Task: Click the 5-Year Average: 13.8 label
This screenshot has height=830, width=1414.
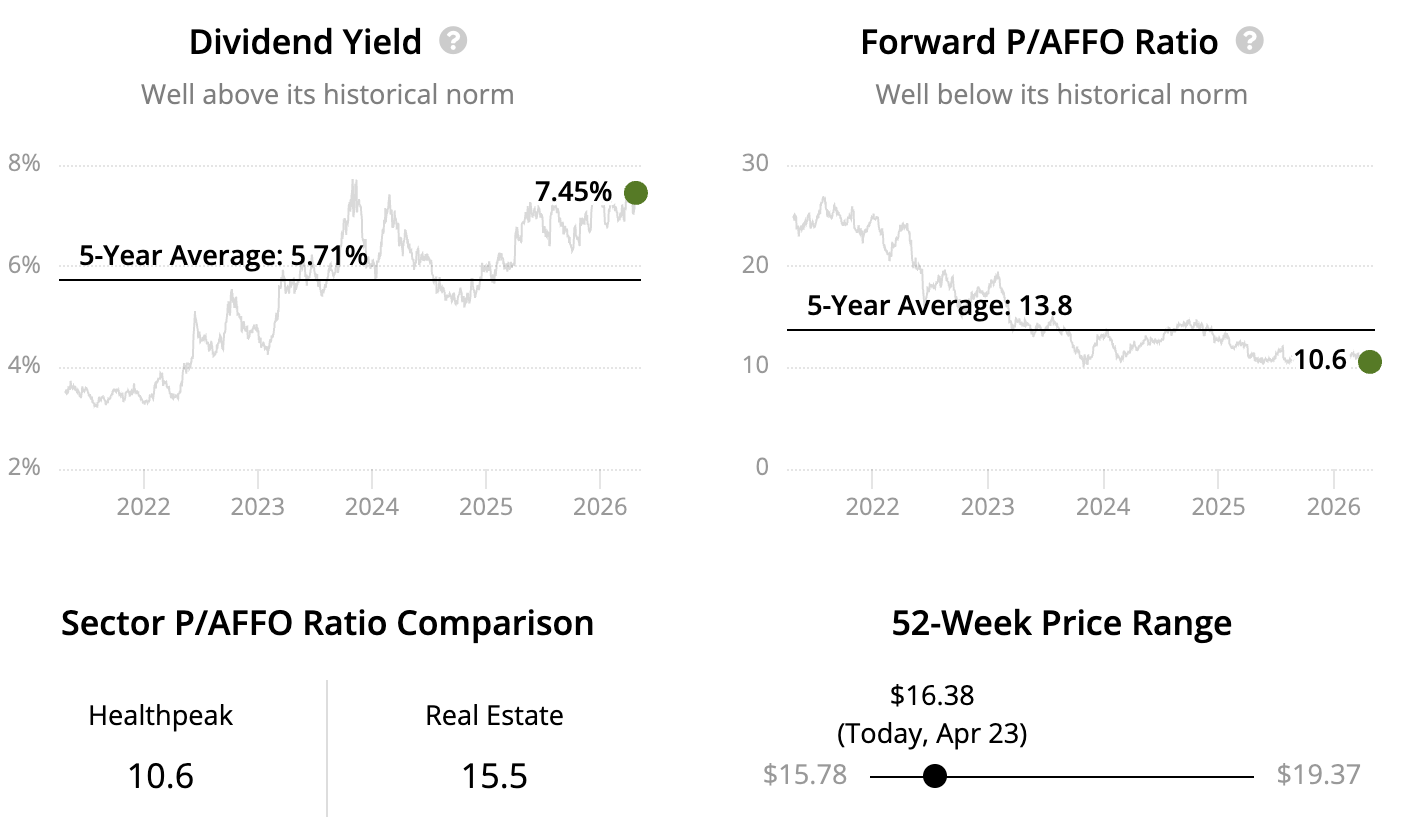Action: (939, 306)
